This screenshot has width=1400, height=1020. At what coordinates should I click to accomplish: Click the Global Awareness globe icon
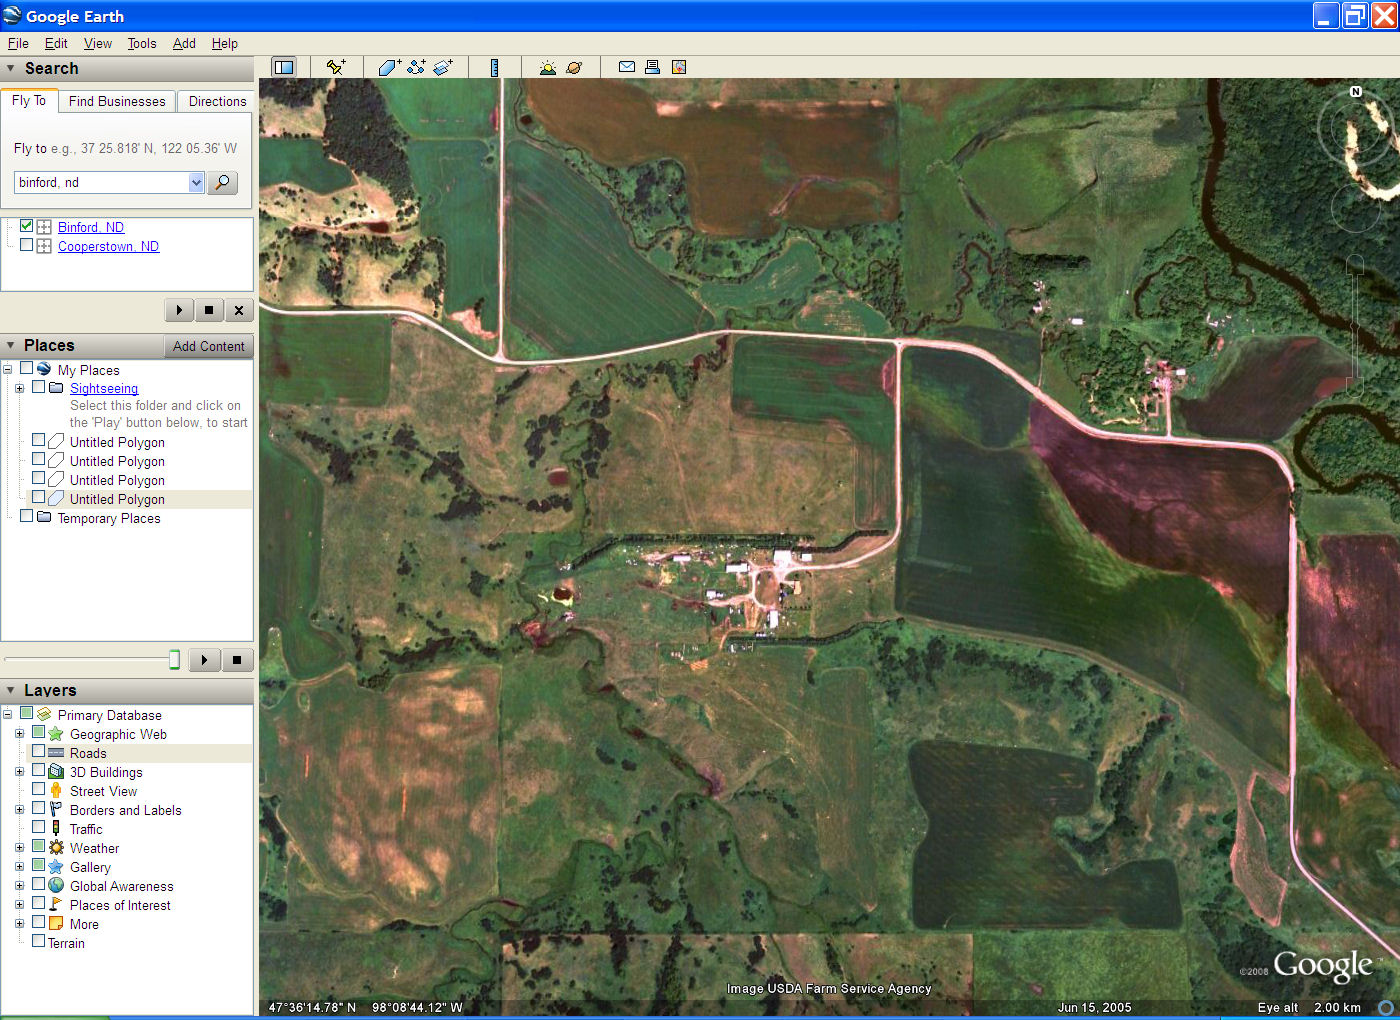(x=56, y=886)
